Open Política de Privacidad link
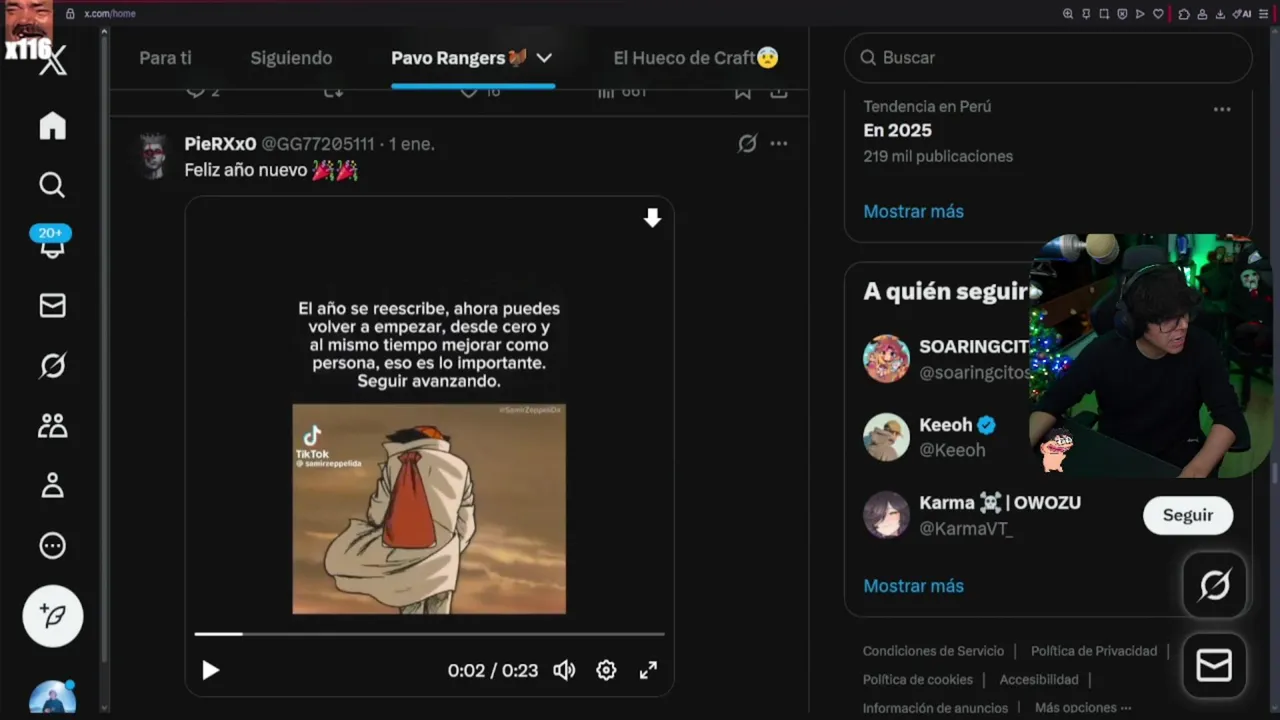 [x=1094, y=651]
